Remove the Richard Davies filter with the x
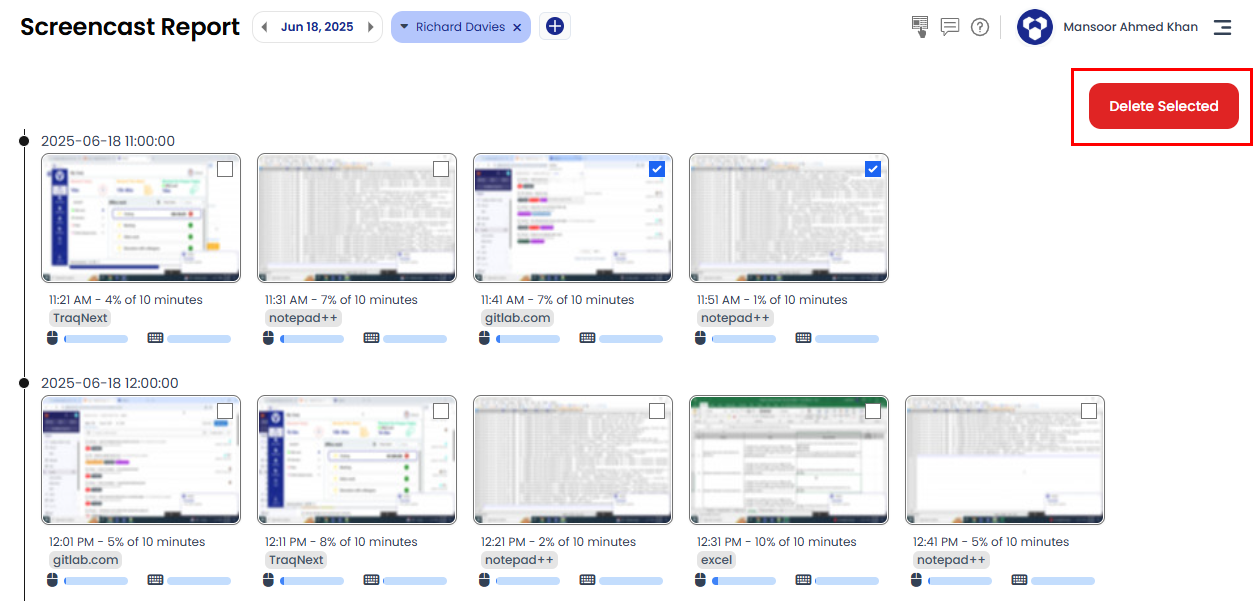The height and width of the screenshot is (601, 1254). point(516,26)
